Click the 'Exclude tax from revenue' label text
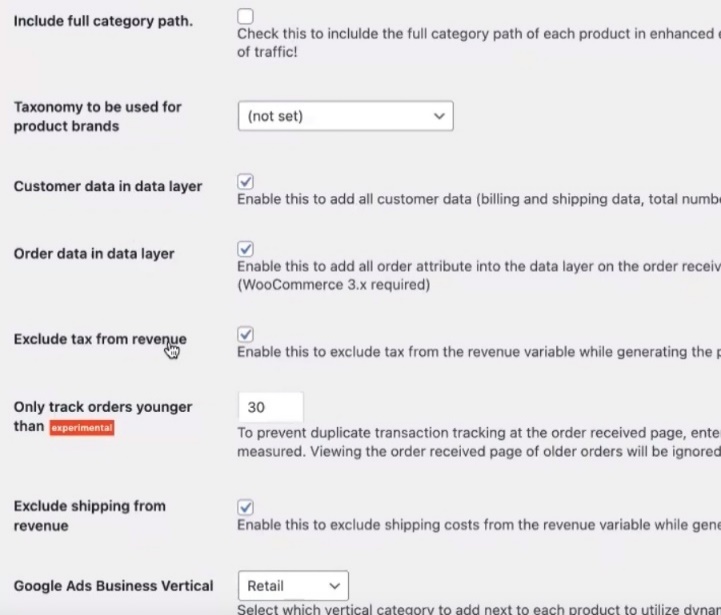This screenshot has width=721, height=615. coord(100,339)
